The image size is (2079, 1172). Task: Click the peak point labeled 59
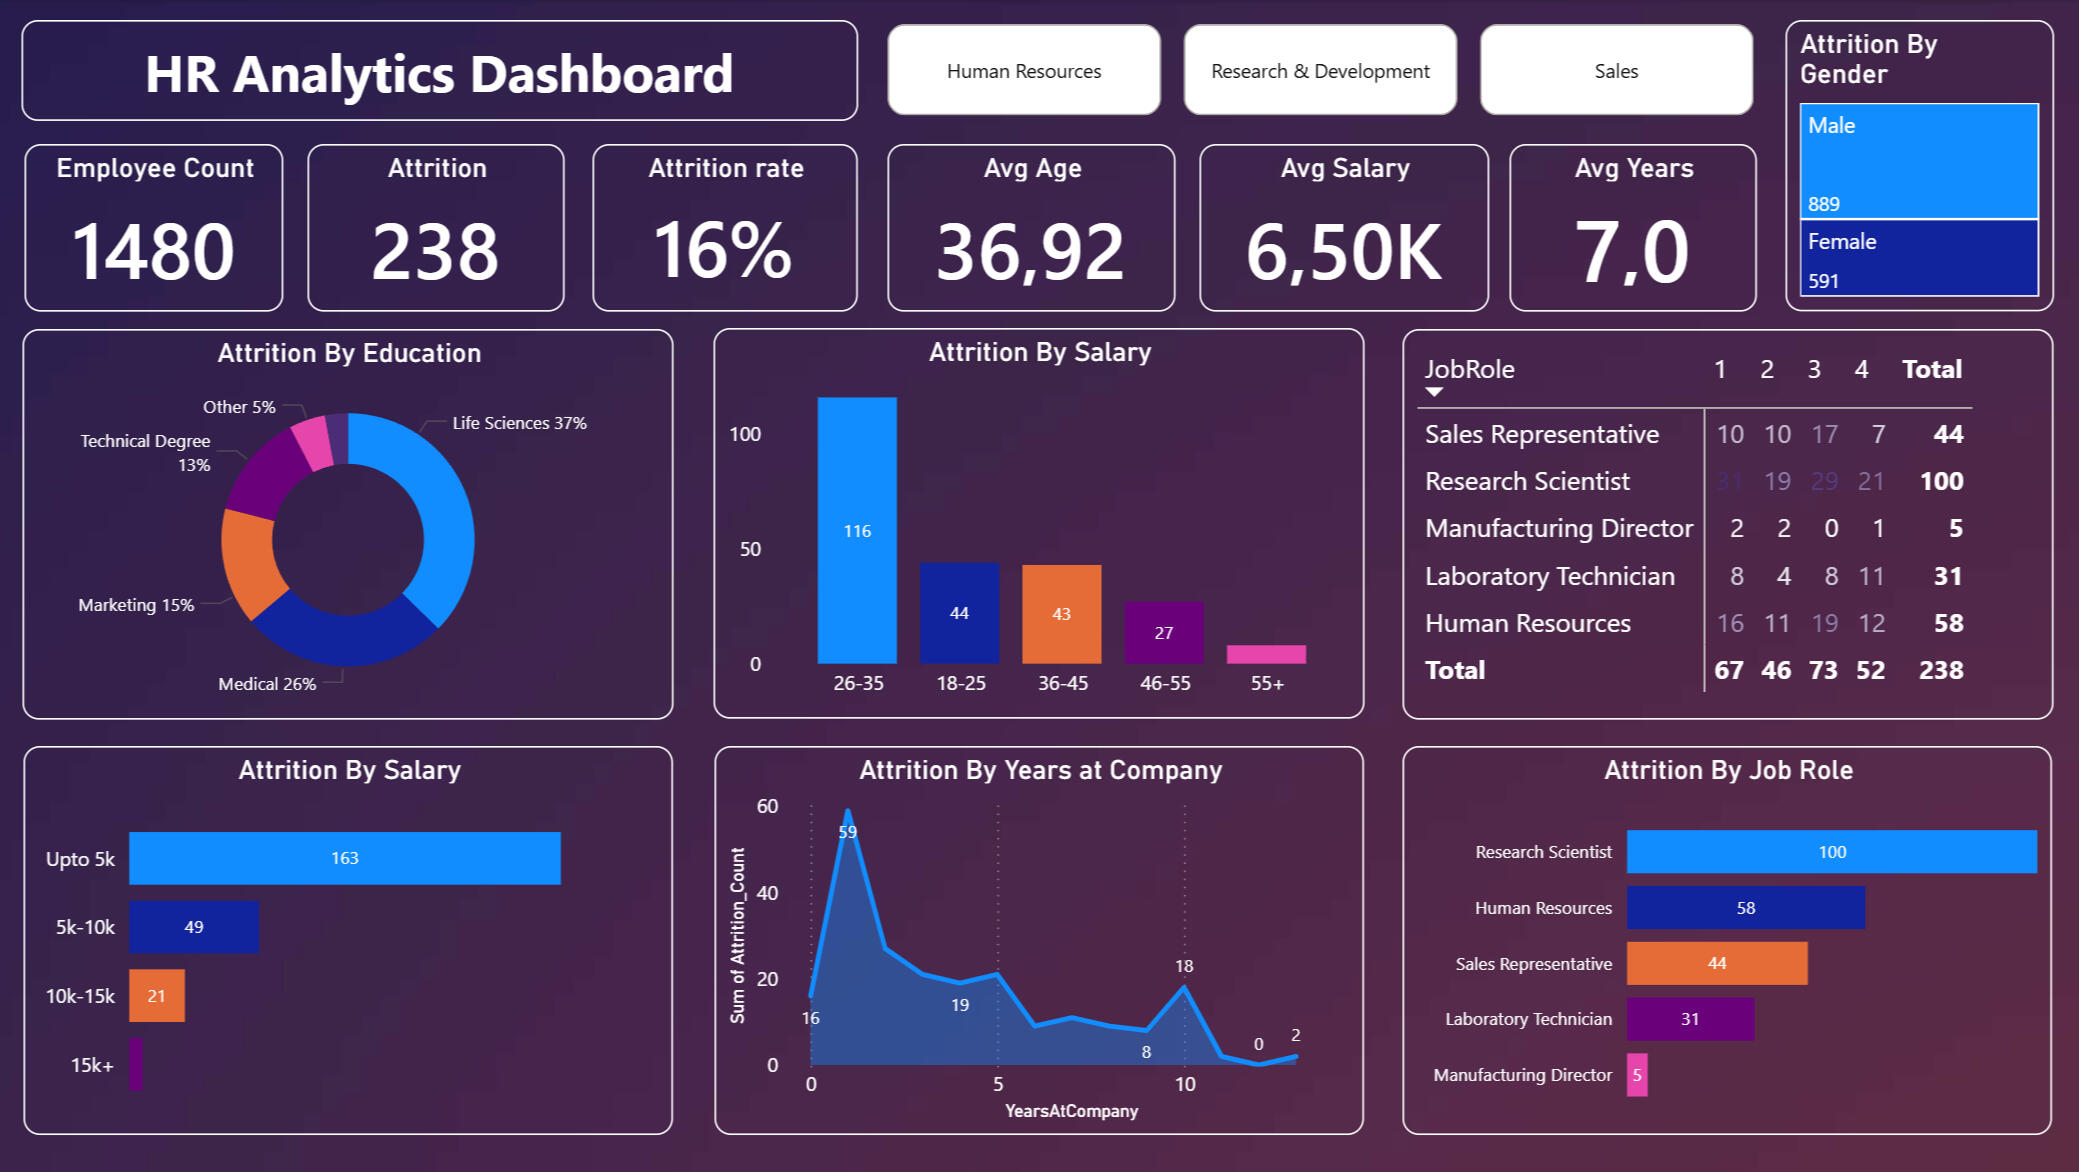click(848, 812)
